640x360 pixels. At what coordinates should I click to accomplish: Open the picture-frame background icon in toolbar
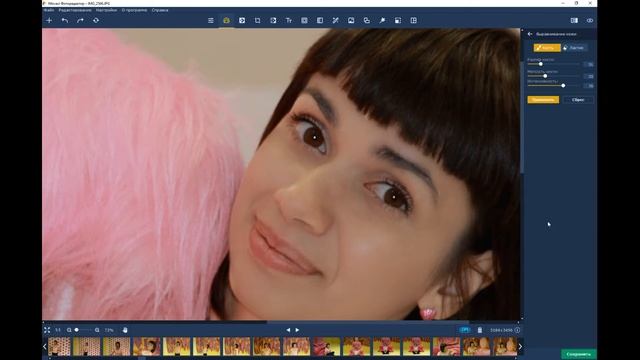[351, 20]
